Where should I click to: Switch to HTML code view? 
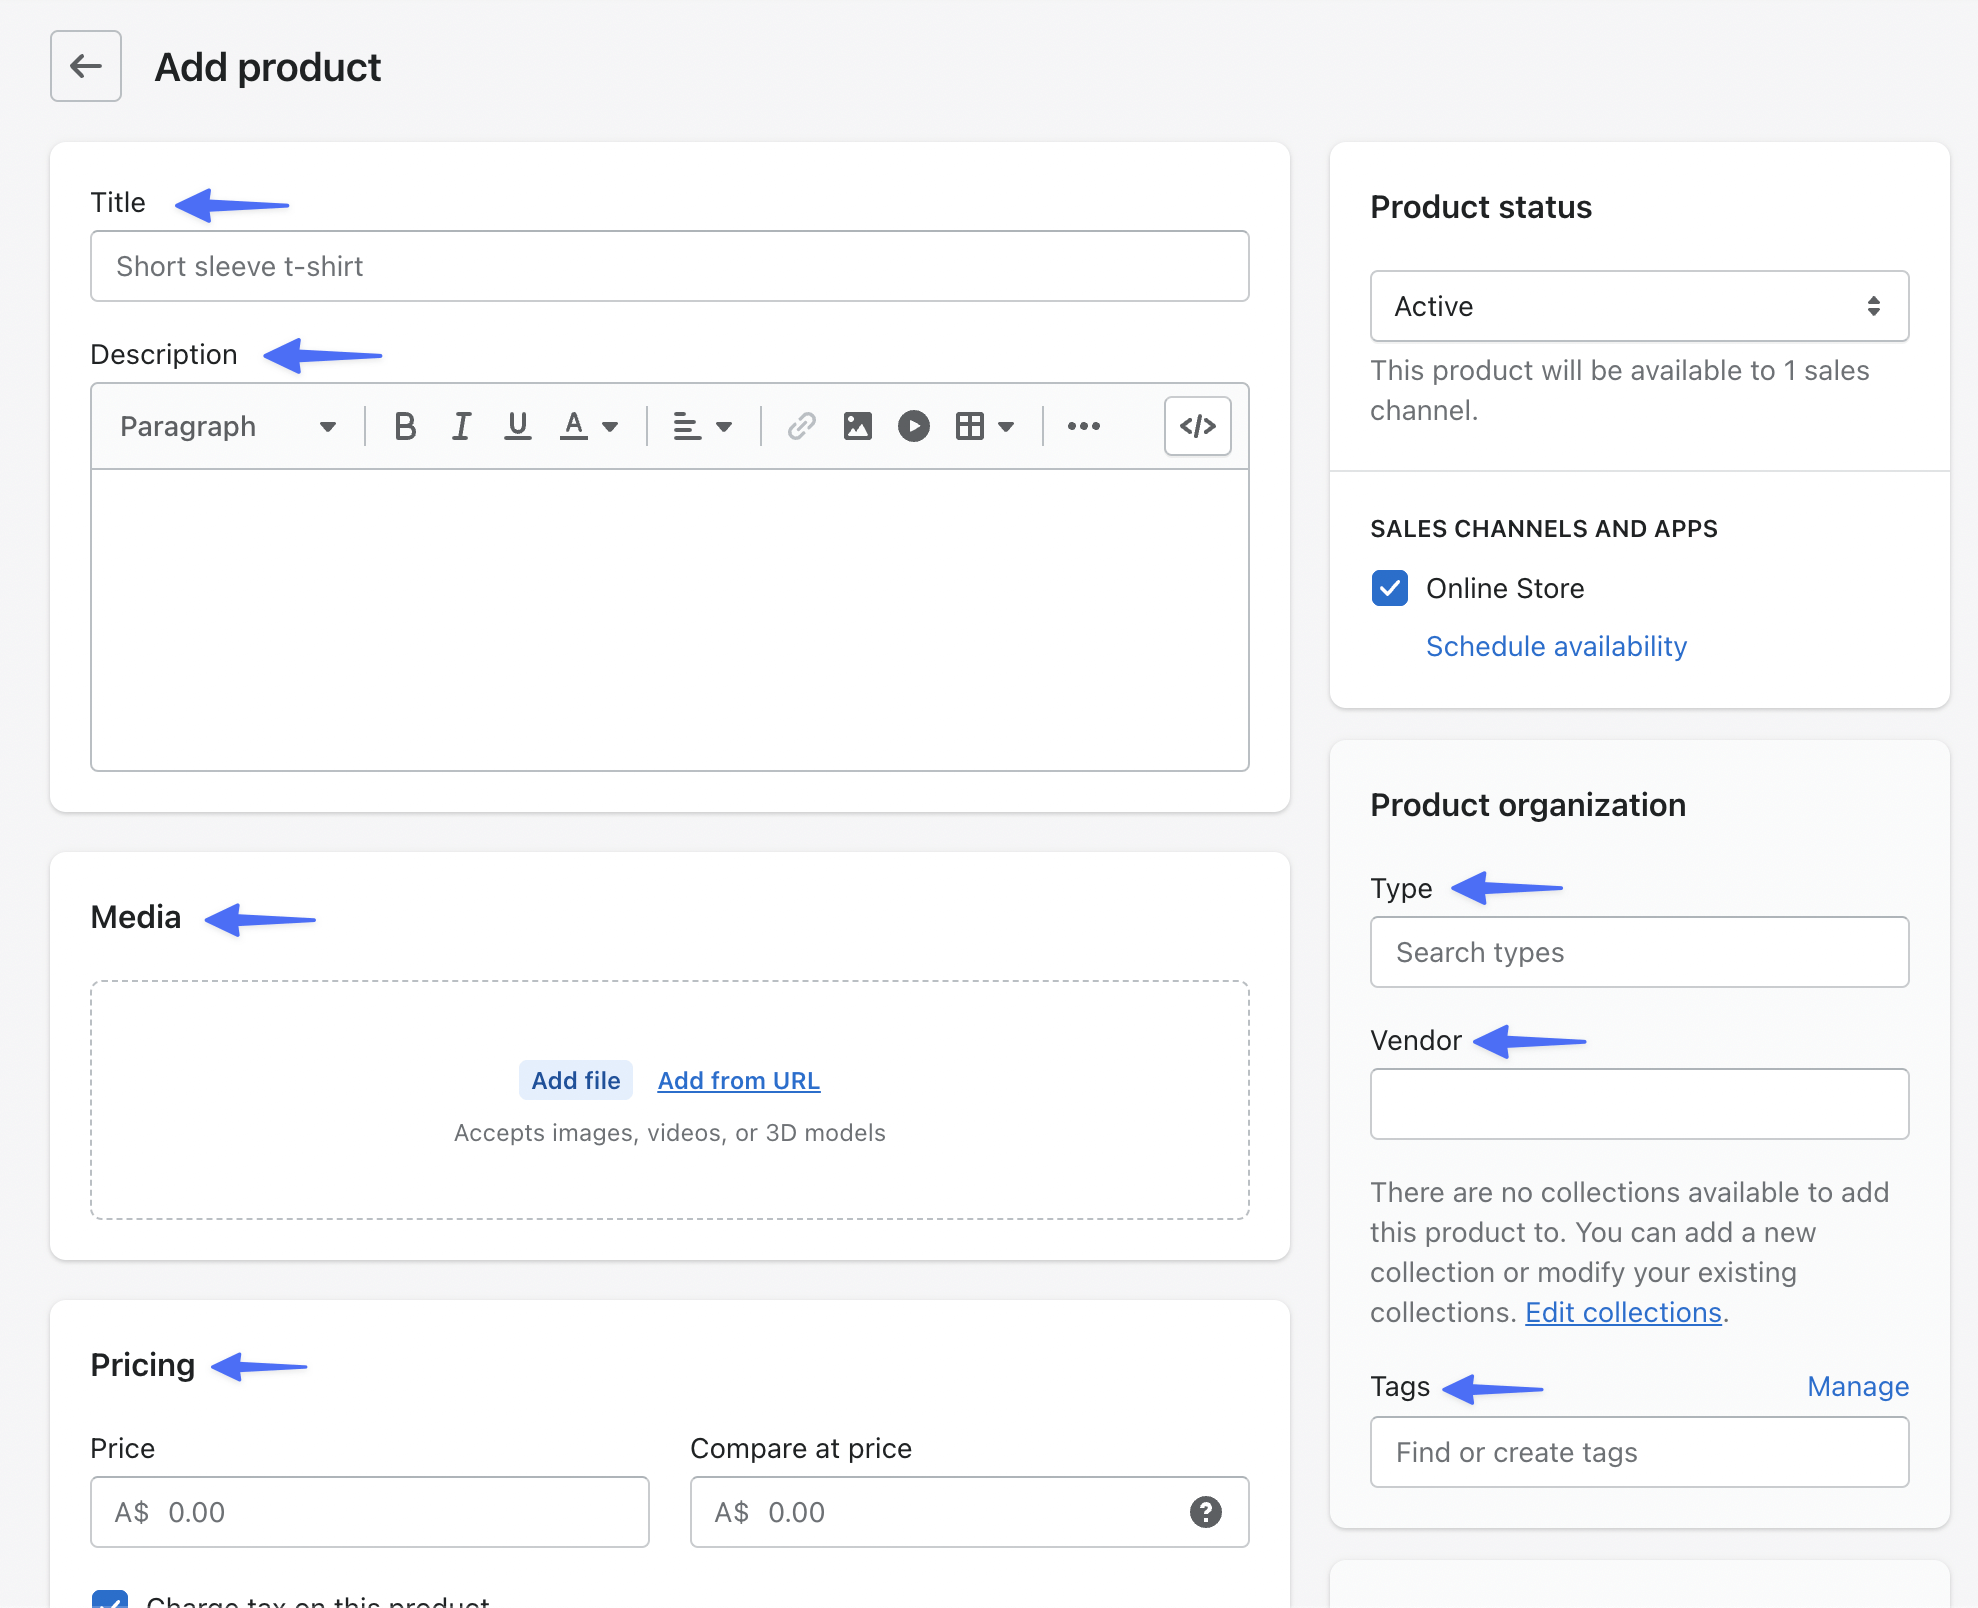point(1197,427)
